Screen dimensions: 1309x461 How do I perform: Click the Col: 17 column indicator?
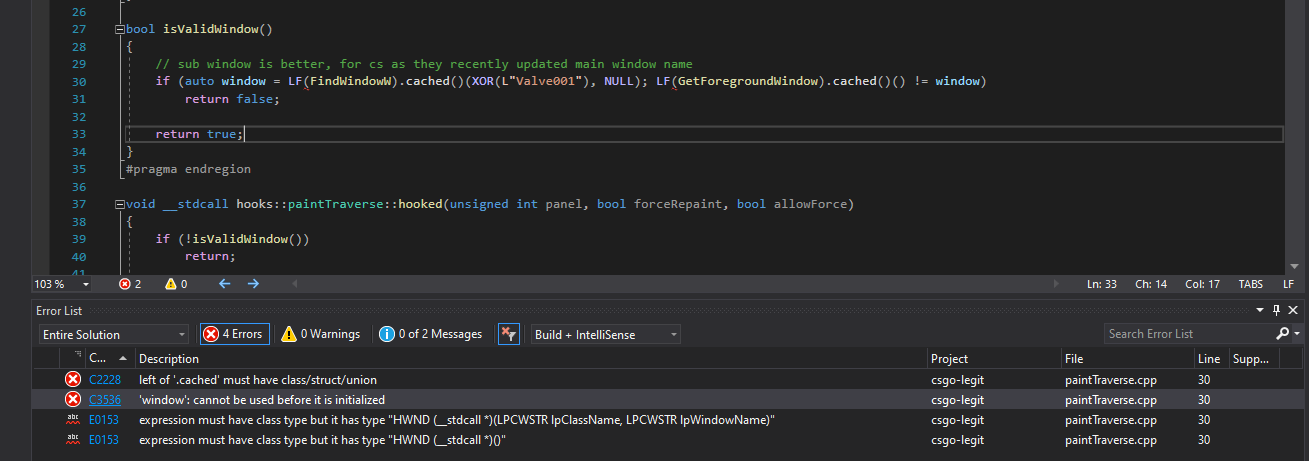pos(1202,284)
